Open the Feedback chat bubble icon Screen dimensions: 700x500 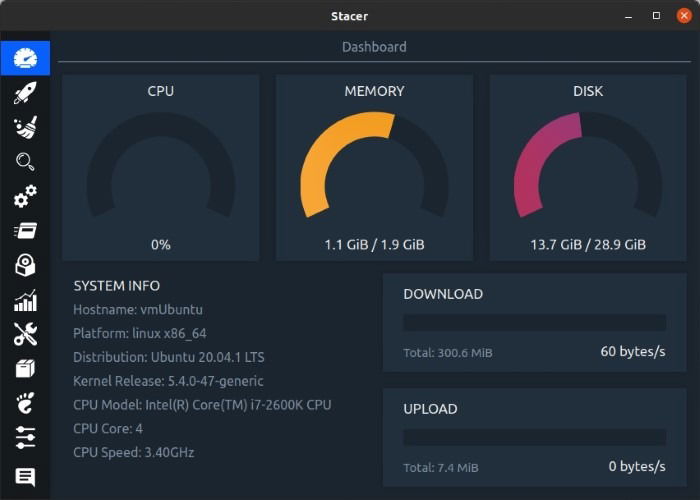(x=25, y=477)
